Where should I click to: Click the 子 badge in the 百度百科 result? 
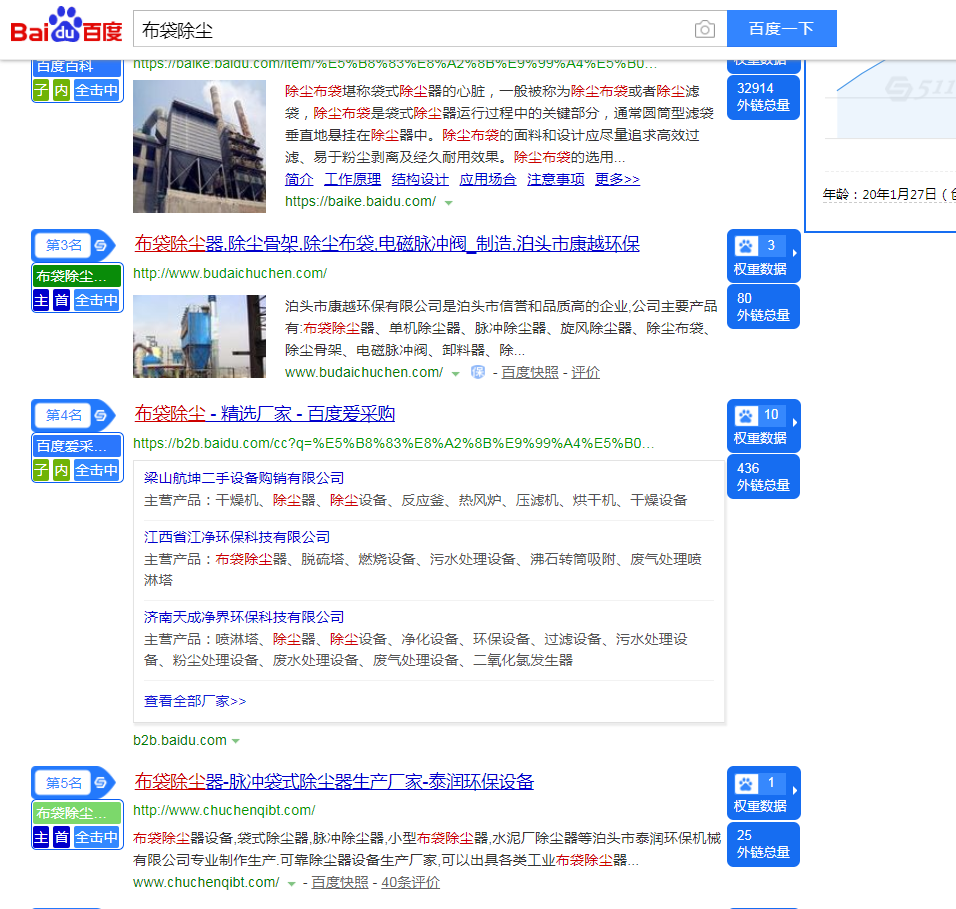(x=41, y=90)
